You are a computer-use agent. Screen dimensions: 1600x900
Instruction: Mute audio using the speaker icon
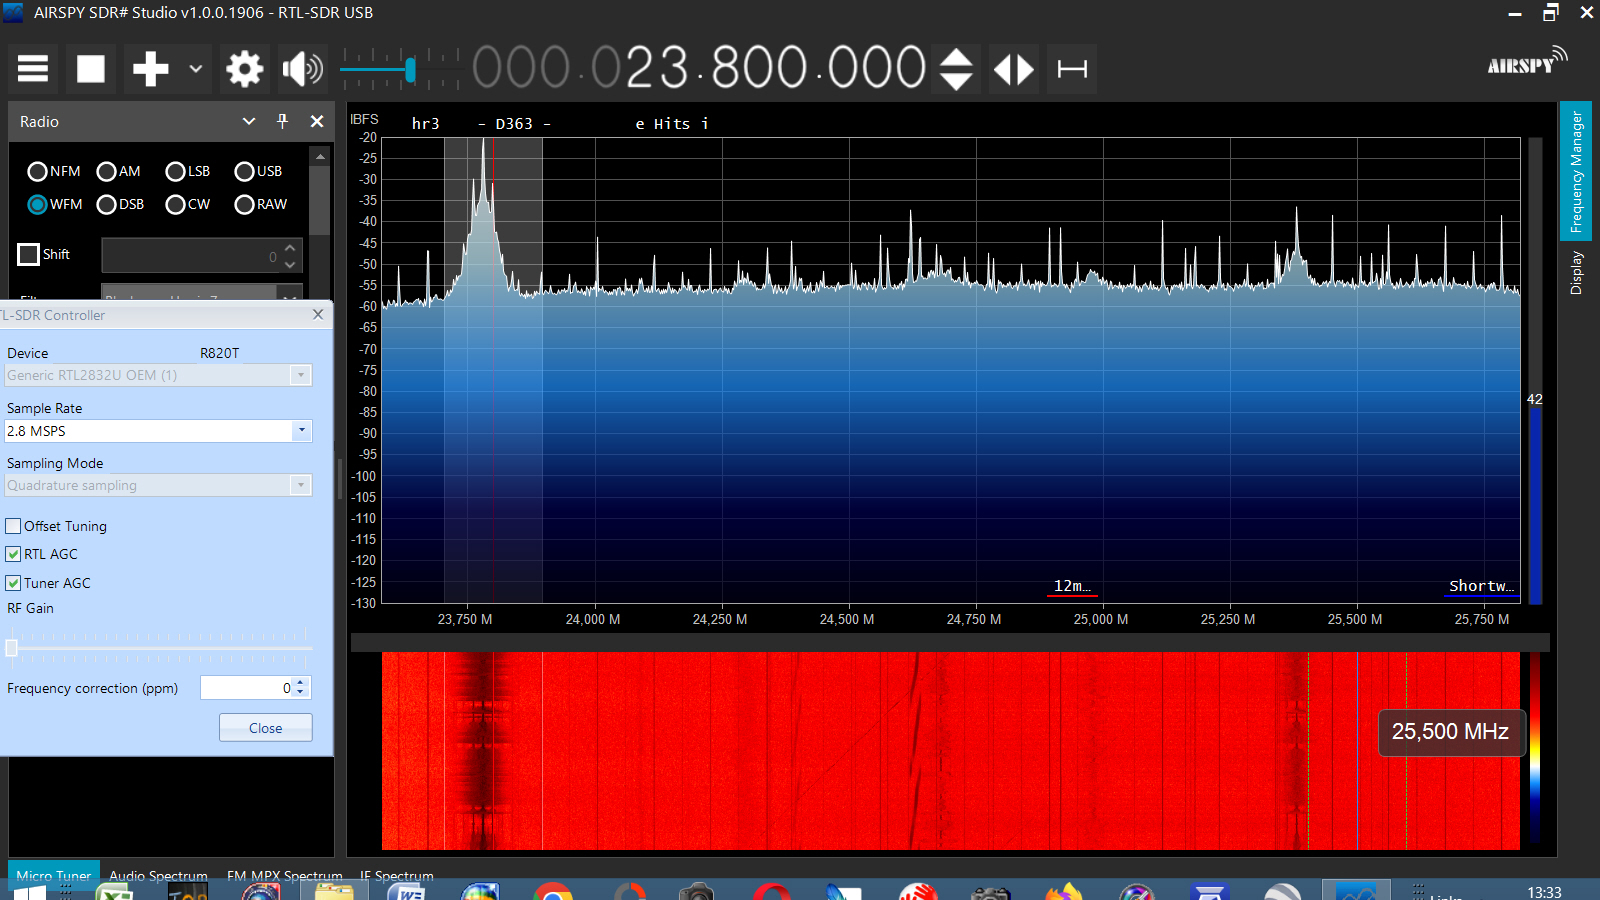click(302, 69)
